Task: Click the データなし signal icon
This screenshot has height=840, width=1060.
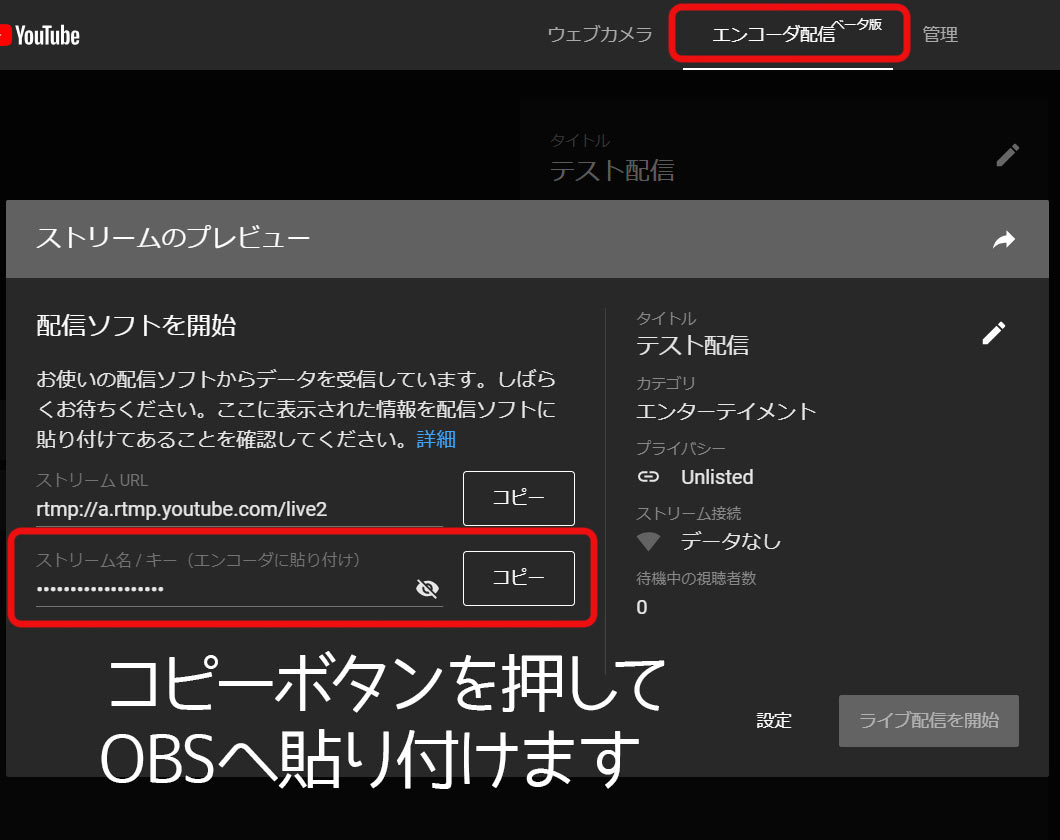Action: click(x=648, y=541)
